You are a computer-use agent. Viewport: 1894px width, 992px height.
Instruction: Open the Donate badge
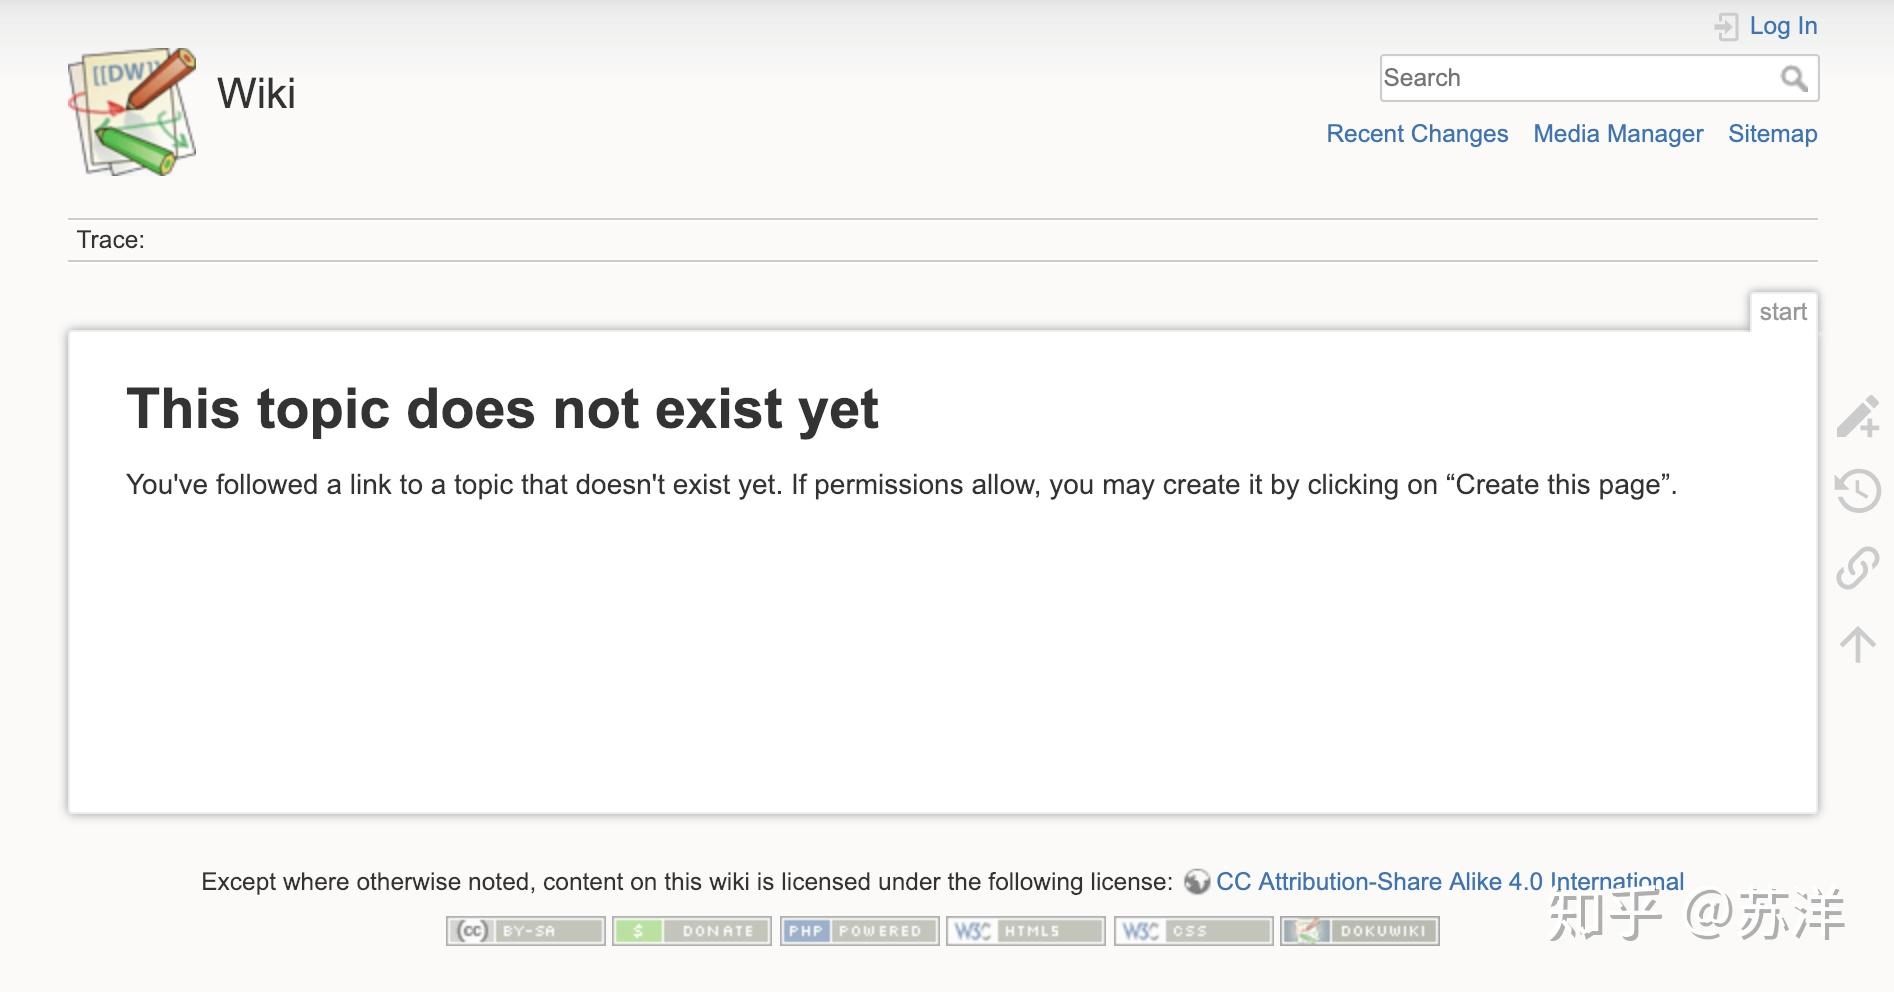coord(691,931)
